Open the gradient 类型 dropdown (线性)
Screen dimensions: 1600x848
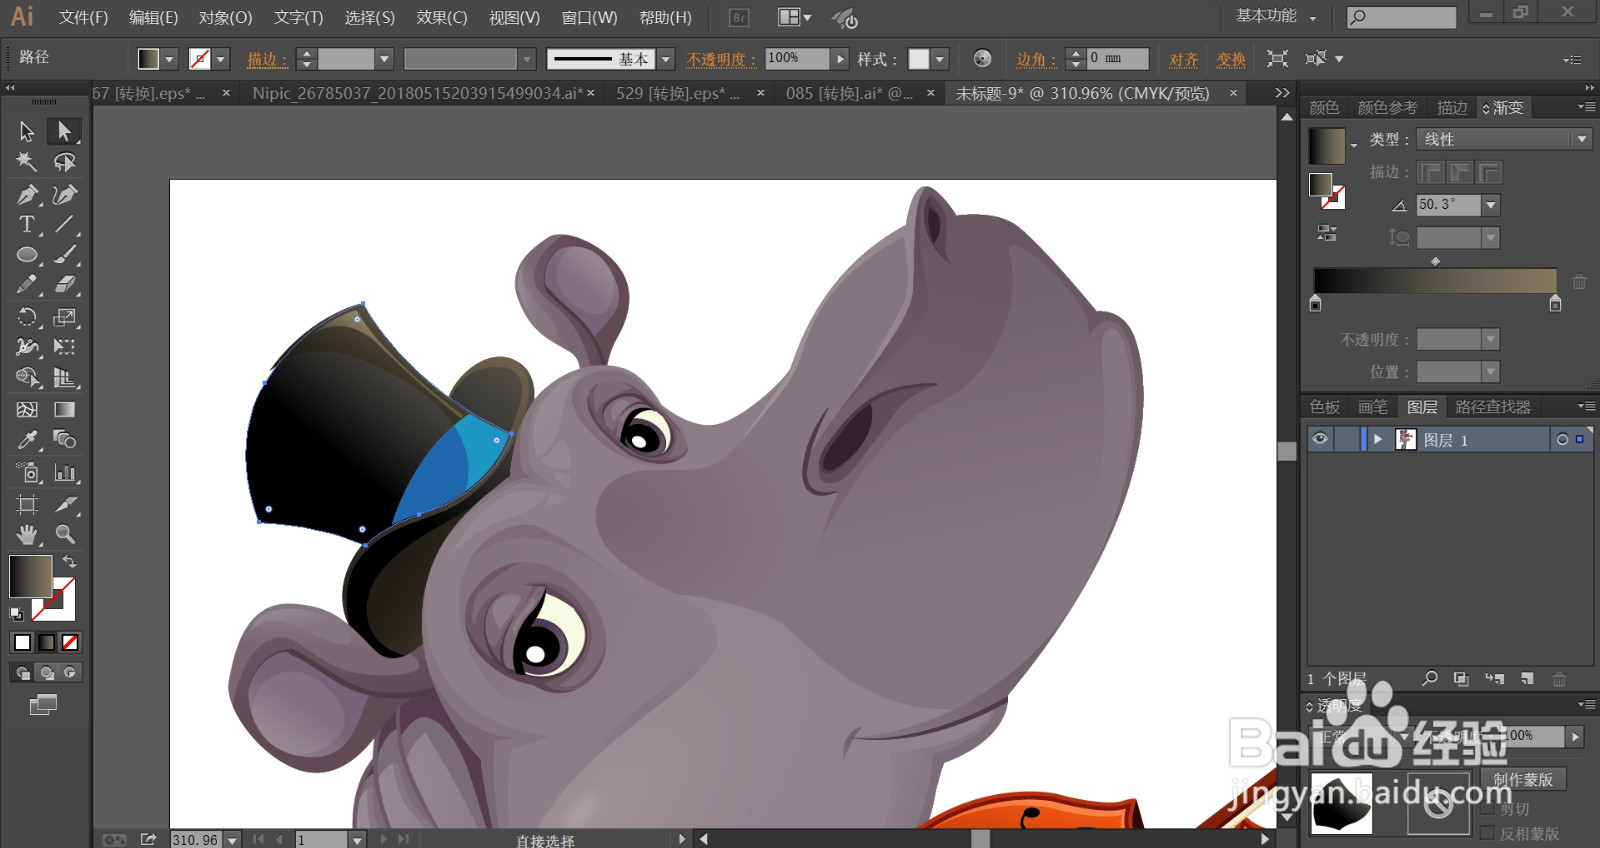pyautogui.click(x=1504, y=139)
